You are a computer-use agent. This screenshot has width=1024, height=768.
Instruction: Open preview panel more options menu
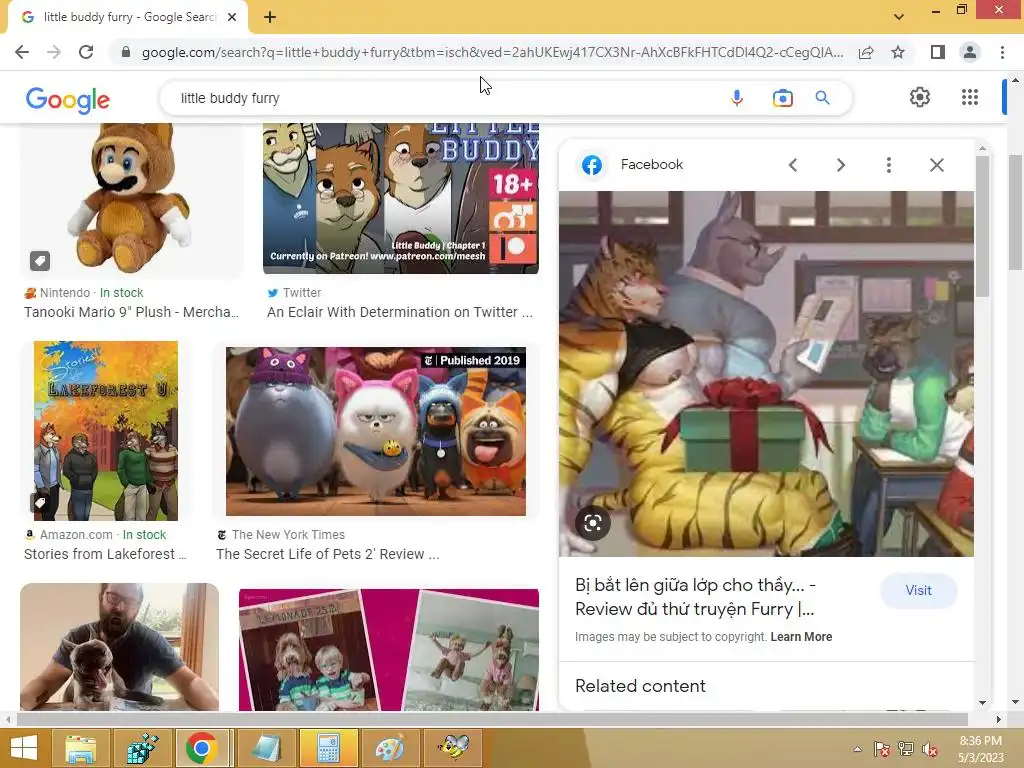point(888,165)
